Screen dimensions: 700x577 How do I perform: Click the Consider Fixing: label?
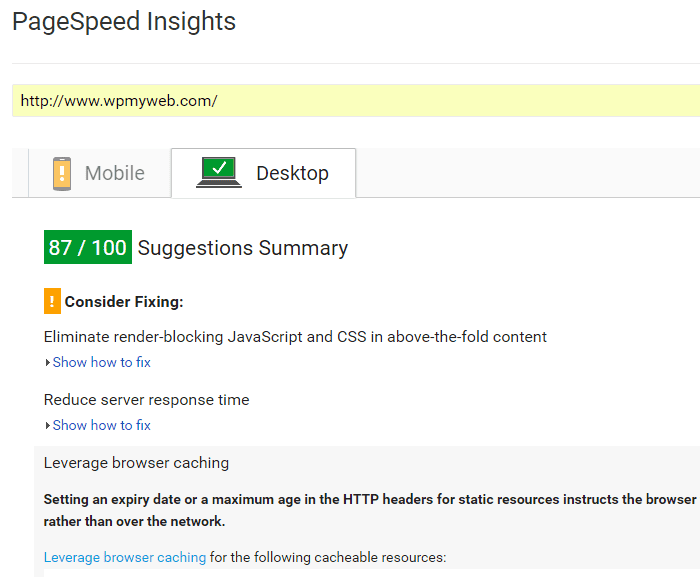124,302
